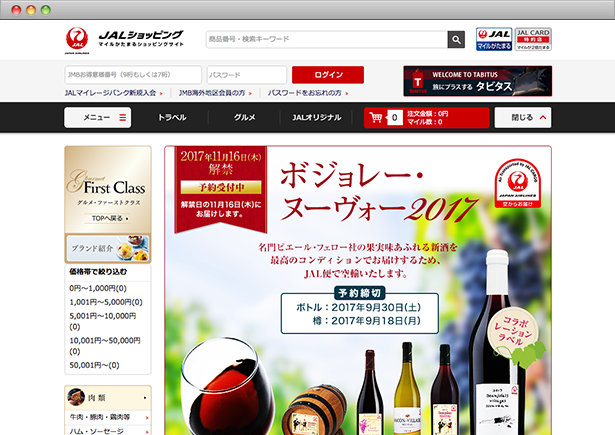The height and width of the screenshot is (435, 615).
Task: Click the コラボレーションラベル sticker on bottle
Action: [x=513, y=330]
